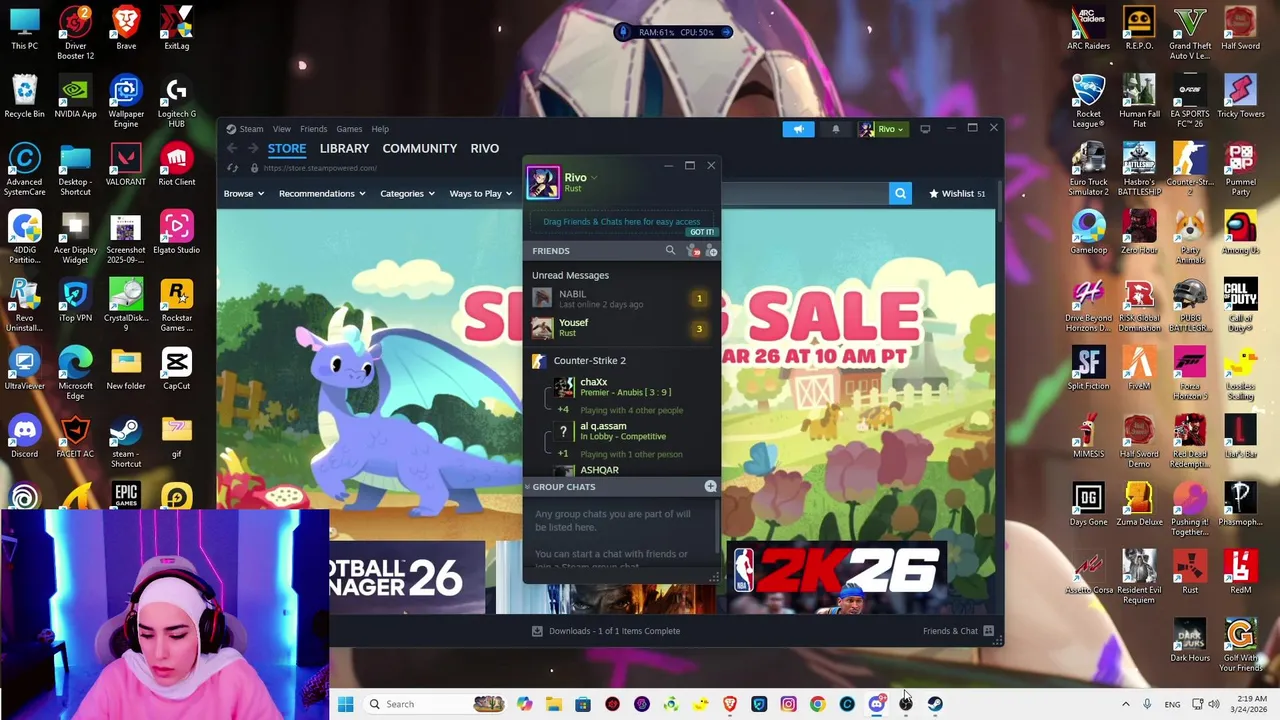Viewport: 1280px width, 720px height.
Task: Open the View menu
Action: (x=282, y=129)
